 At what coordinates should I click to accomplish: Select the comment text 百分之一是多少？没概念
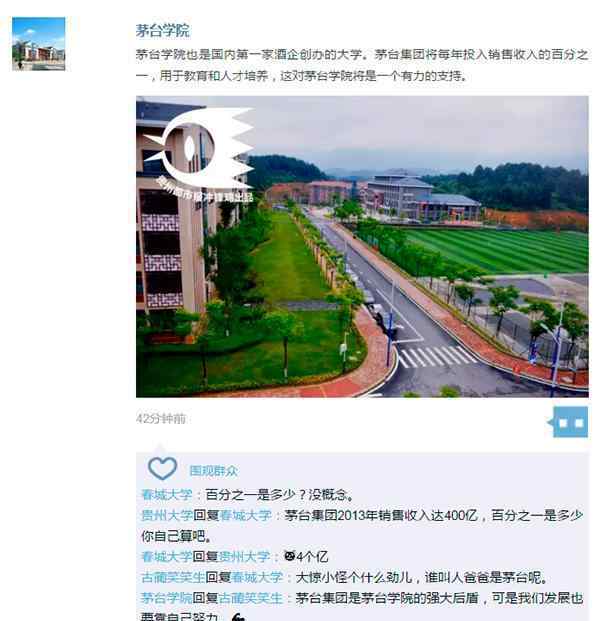point(280,495)
